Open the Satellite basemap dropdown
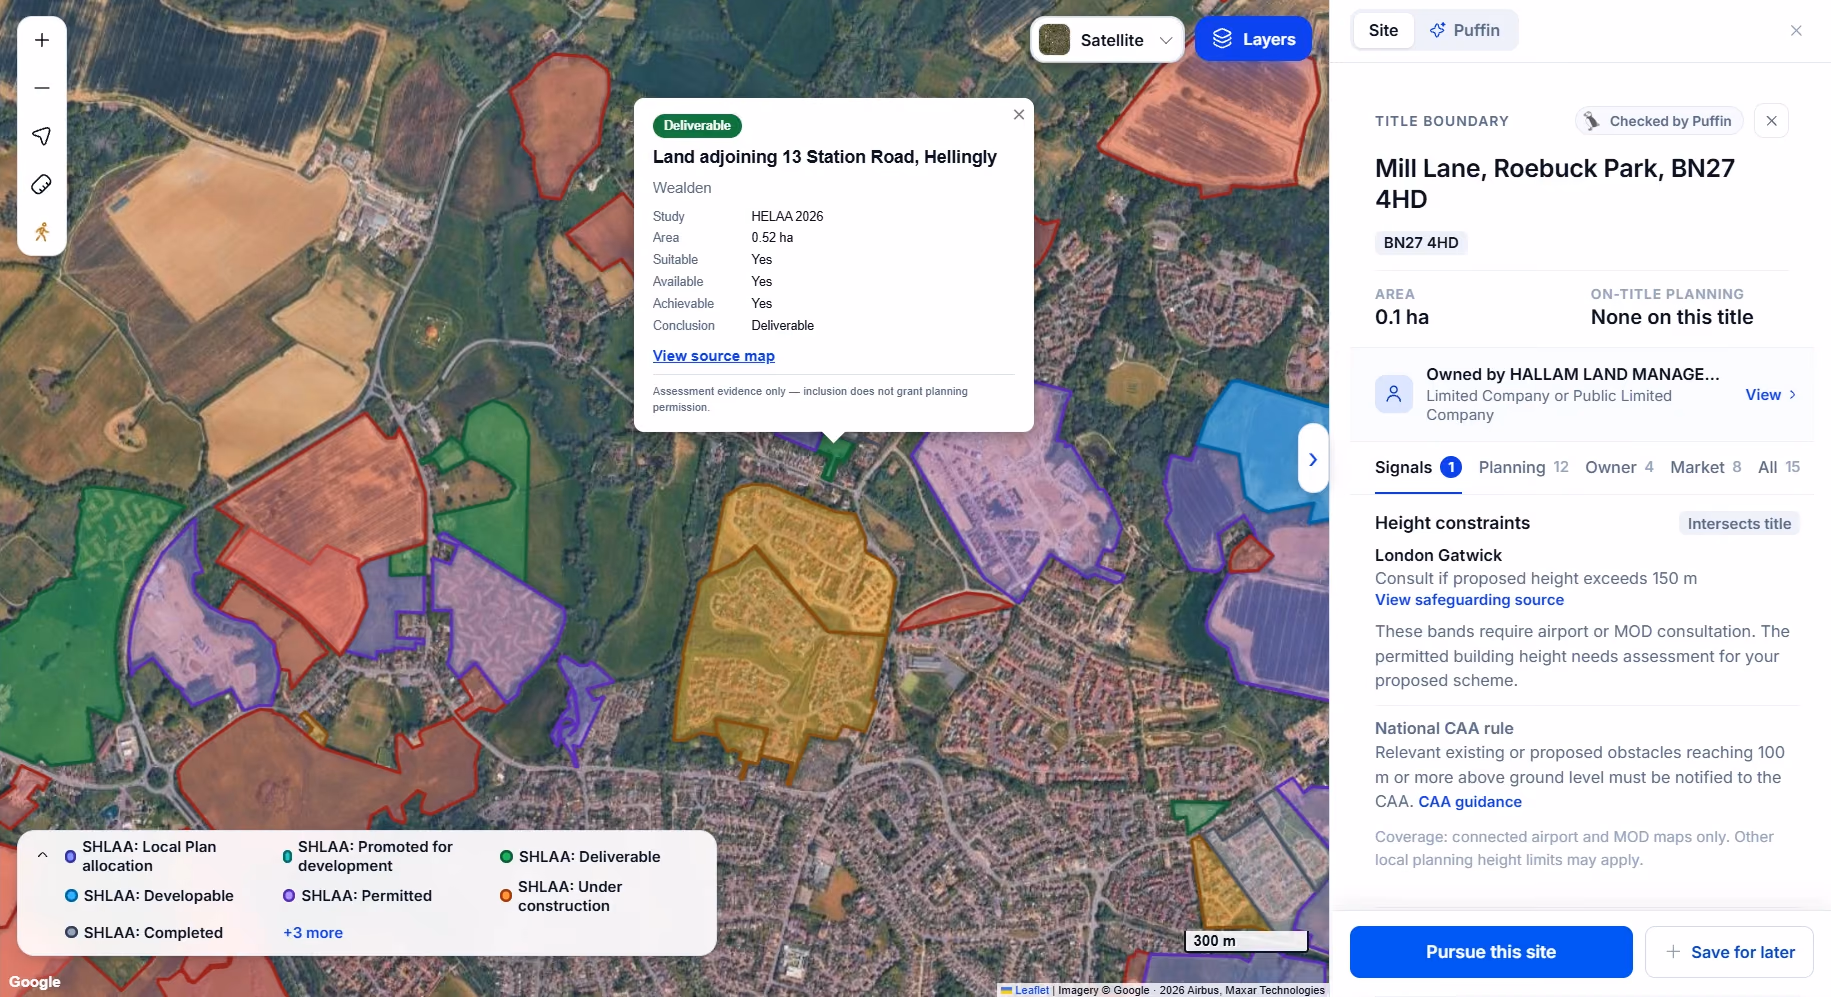This screenshot has width=1831, height=997. [x=1108, y=40]
